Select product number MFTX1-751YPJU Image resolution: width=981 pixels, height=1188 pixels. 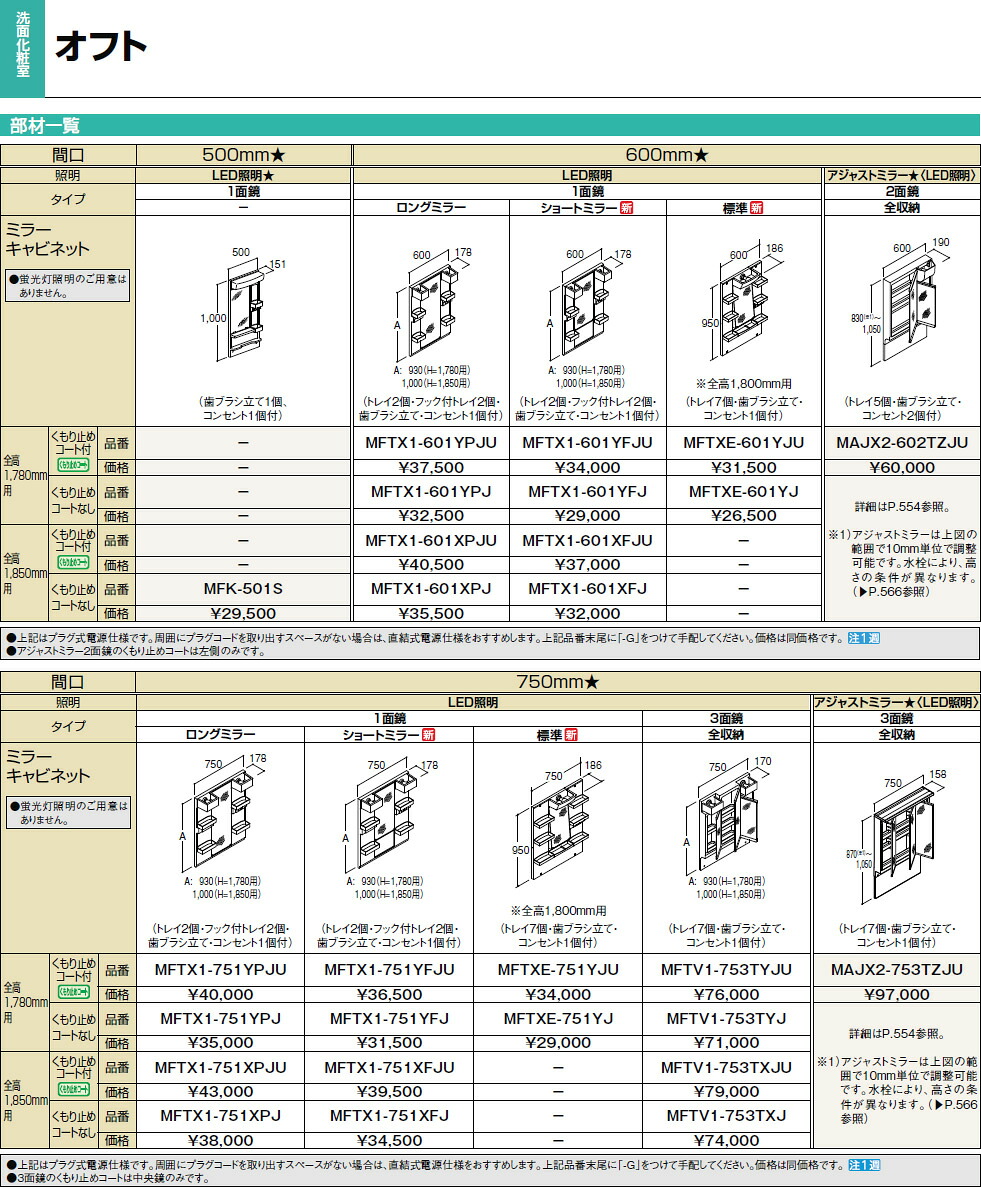coord(220,970)
